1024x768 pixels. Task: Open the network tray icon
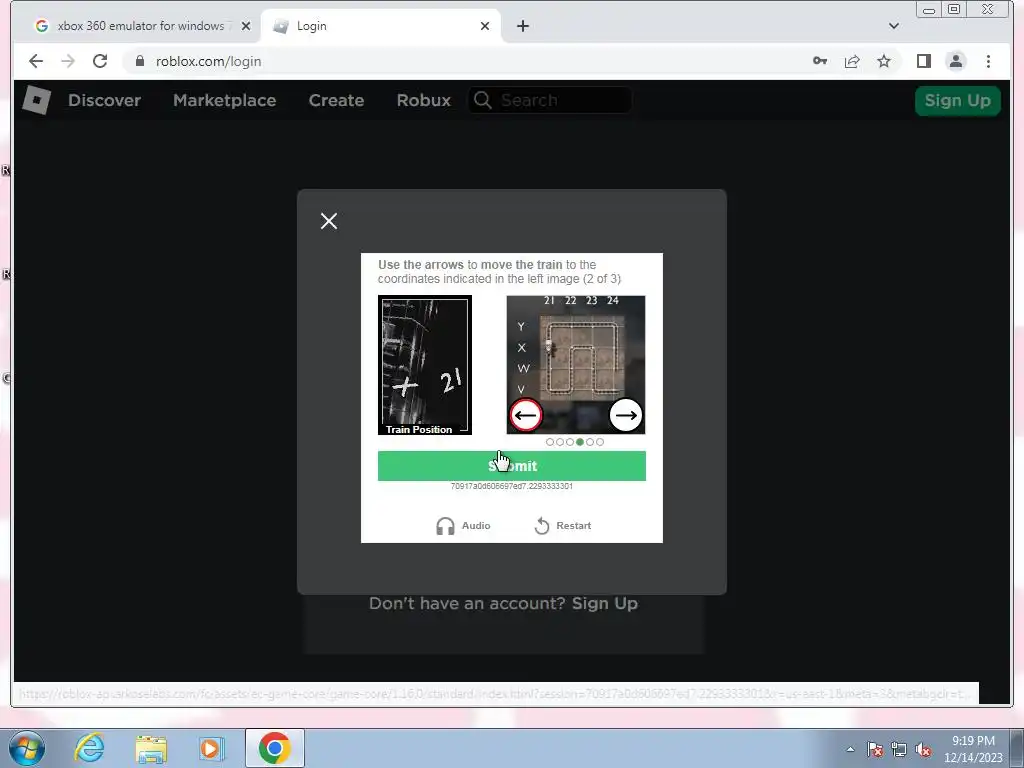pos(899,749)
